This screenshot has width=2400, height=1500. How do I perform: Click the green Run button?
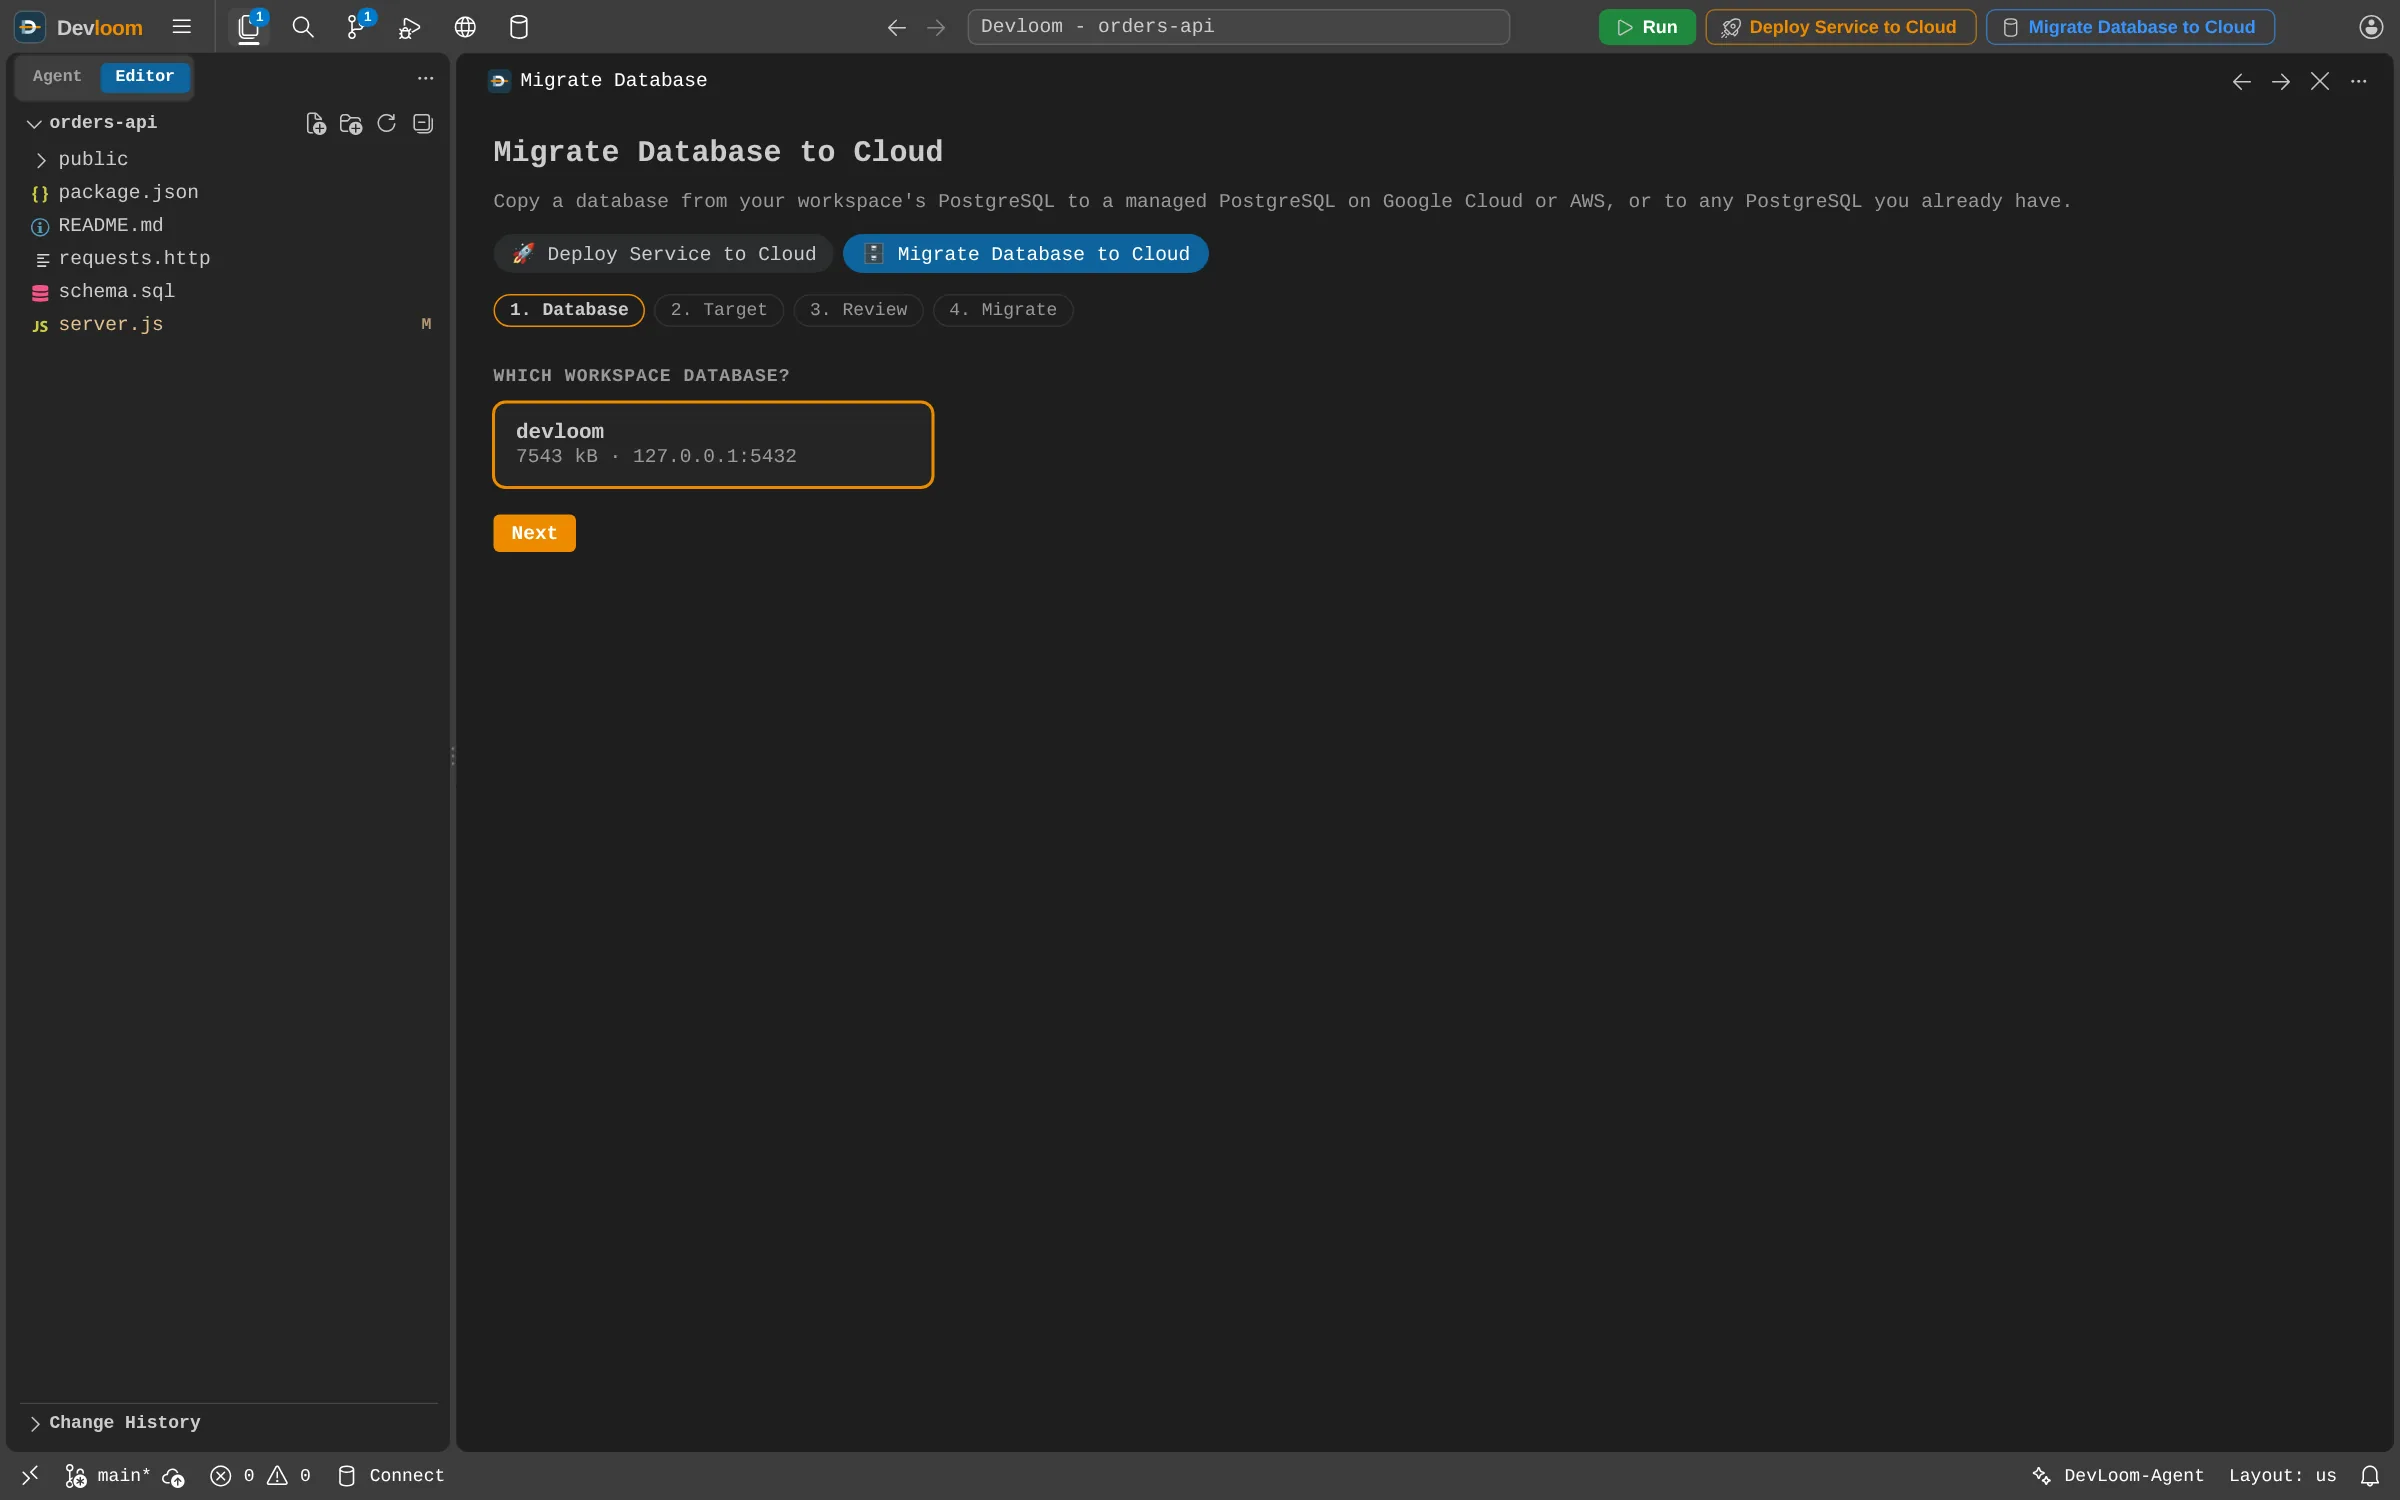pos(1646,27)
